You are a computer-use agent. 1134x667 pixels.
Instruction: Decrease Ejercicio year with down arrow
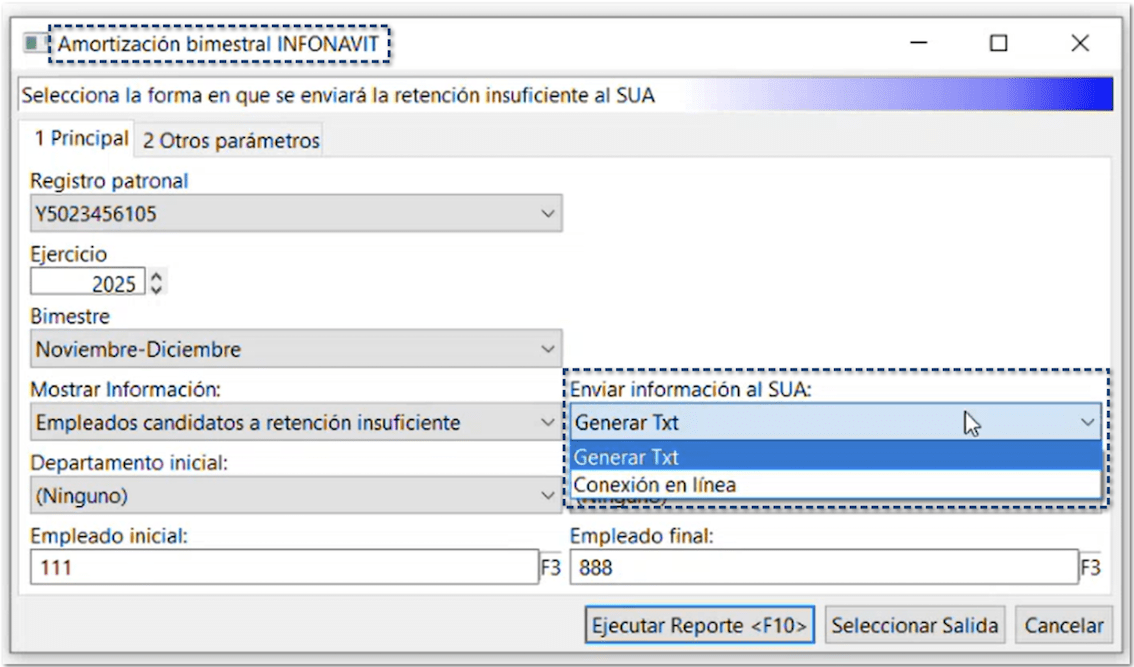tap(156, 290)
